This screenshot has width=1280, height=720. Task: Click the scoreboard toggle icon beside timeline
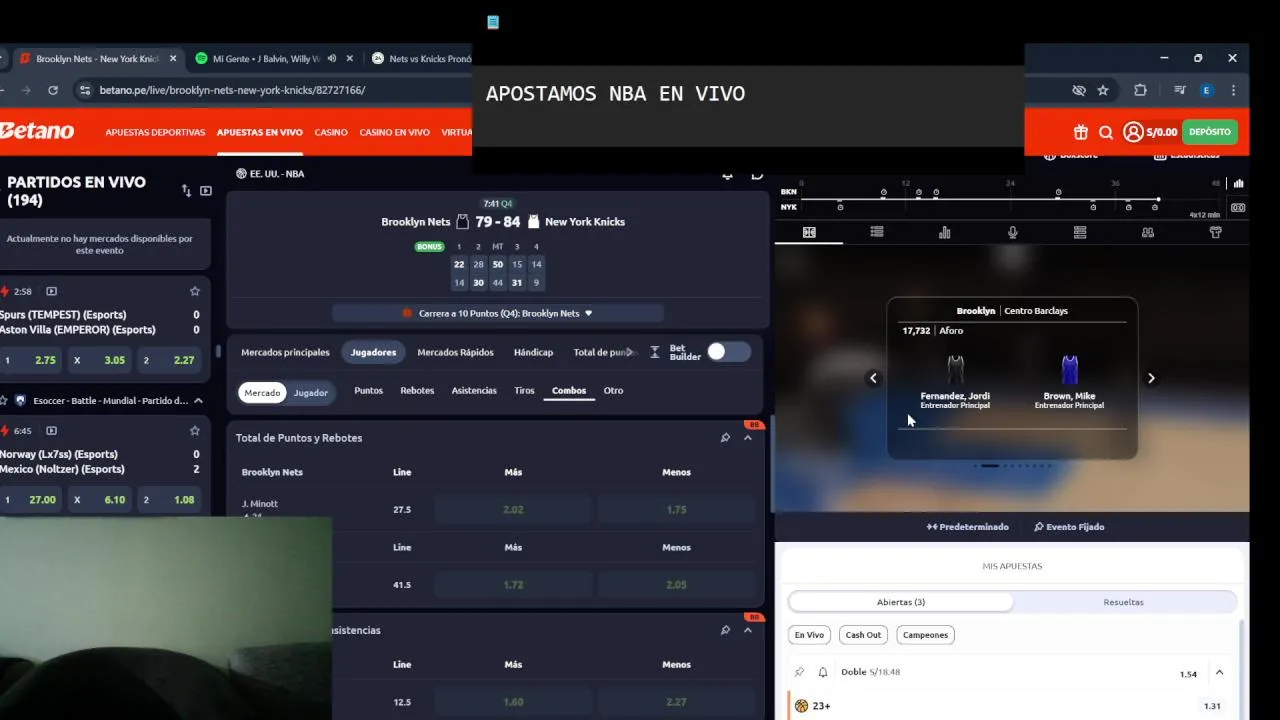1238,207
